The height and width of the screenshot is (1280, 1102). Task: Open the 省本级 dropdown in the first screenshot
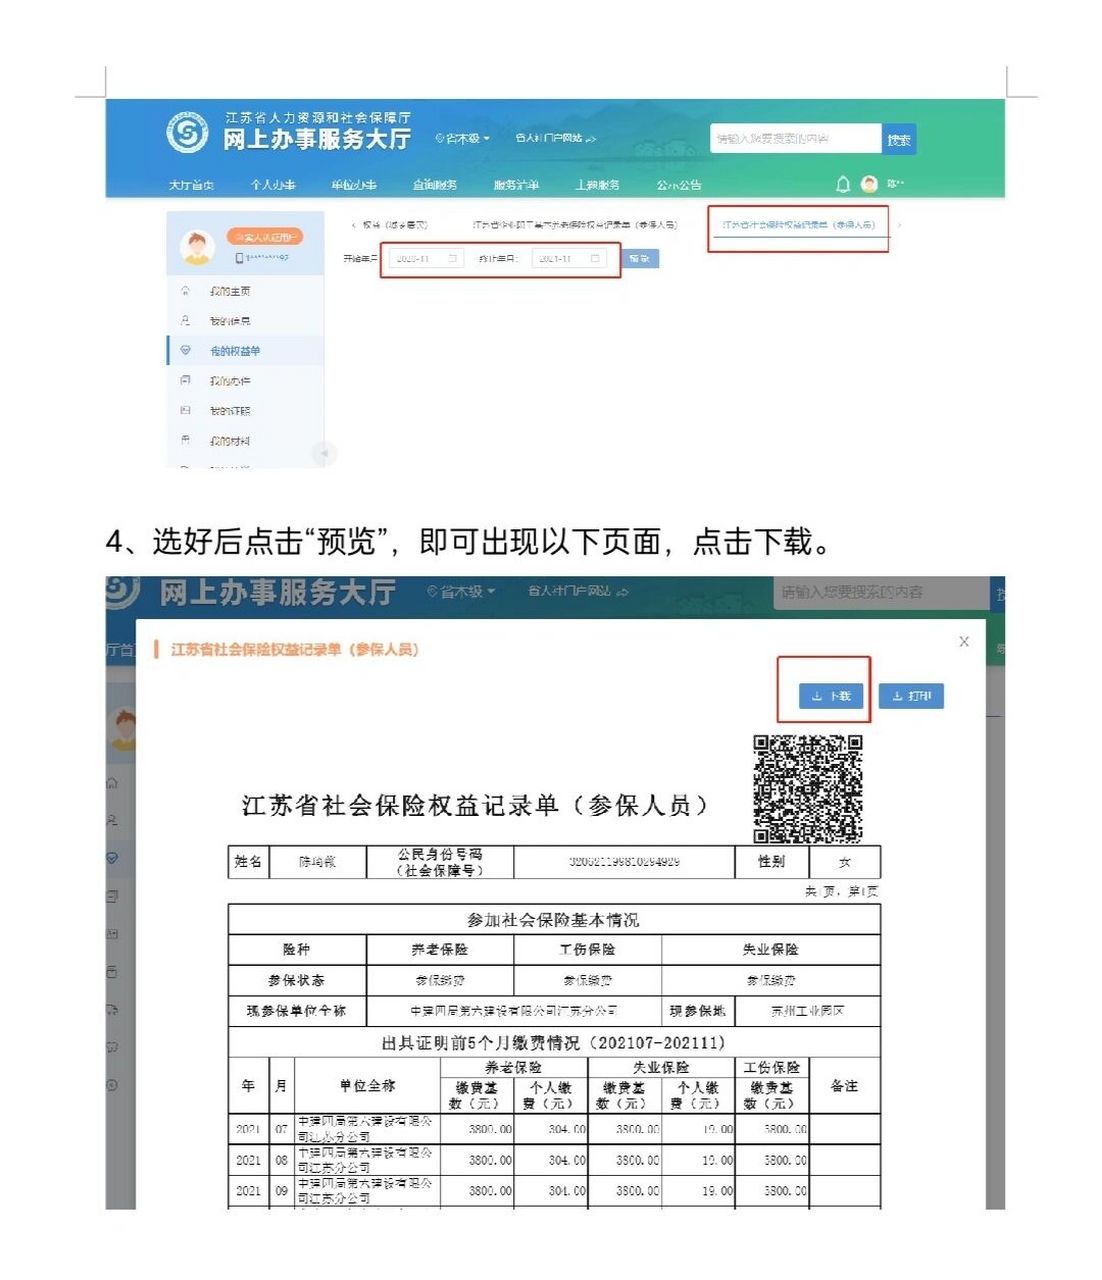coord(463,138)
